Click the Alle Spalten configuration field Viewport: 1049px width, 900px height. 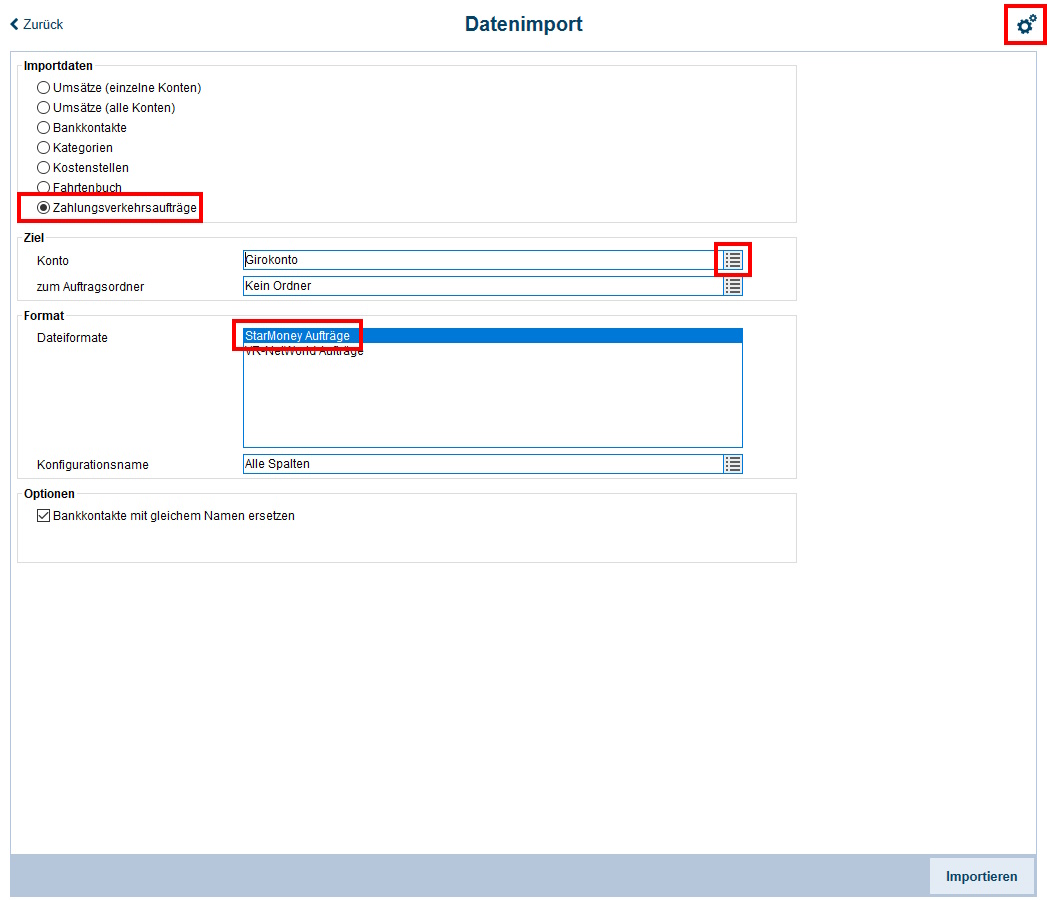pyautogui.click(x=480, y=464)
